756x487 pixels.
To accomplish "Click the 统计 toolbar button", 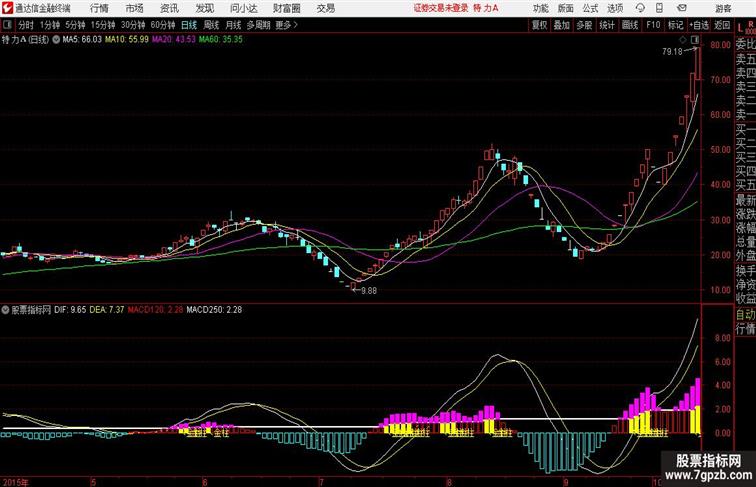I will point(607,25).
